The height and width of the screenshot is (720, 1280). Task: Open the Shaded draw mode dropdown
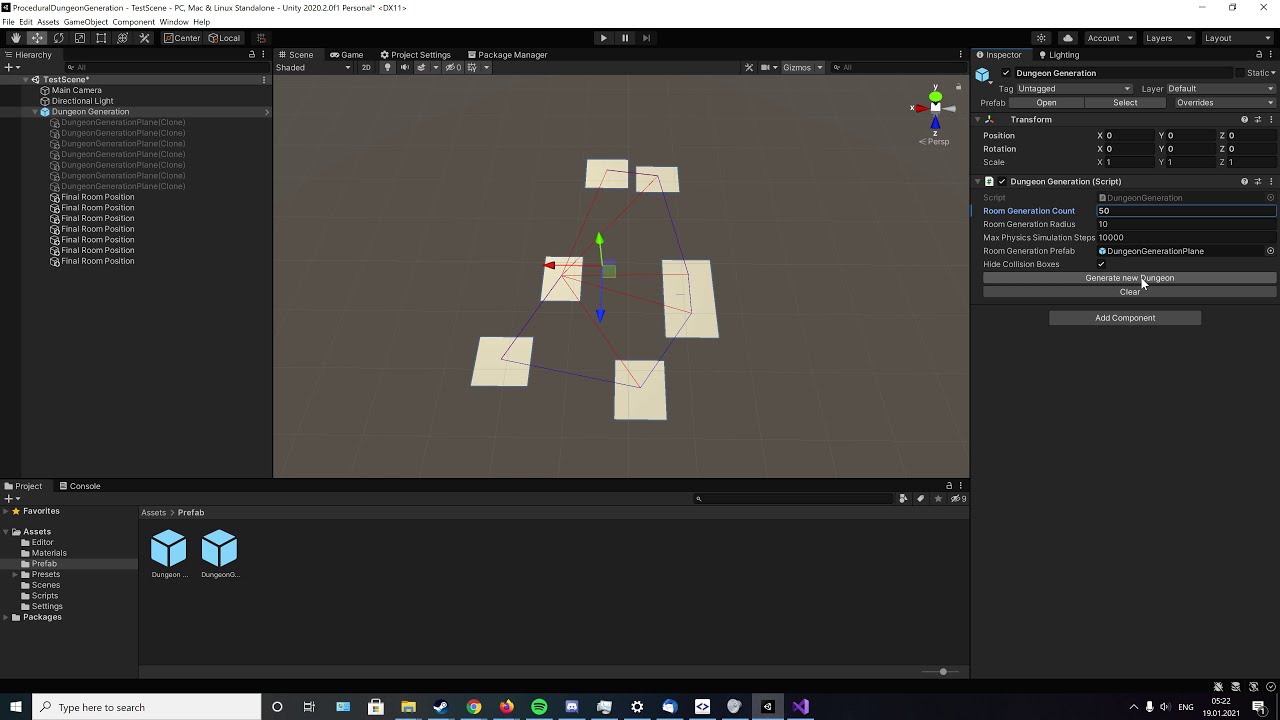click(313, 67)
